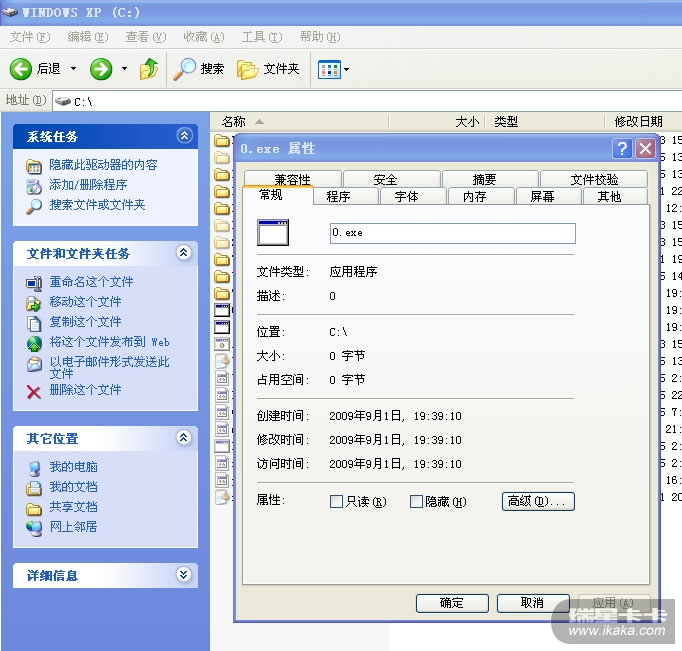
Task: Click 隐藏此驱动器的内容 link
Action: pyautogui.click(x=103, y=165)
